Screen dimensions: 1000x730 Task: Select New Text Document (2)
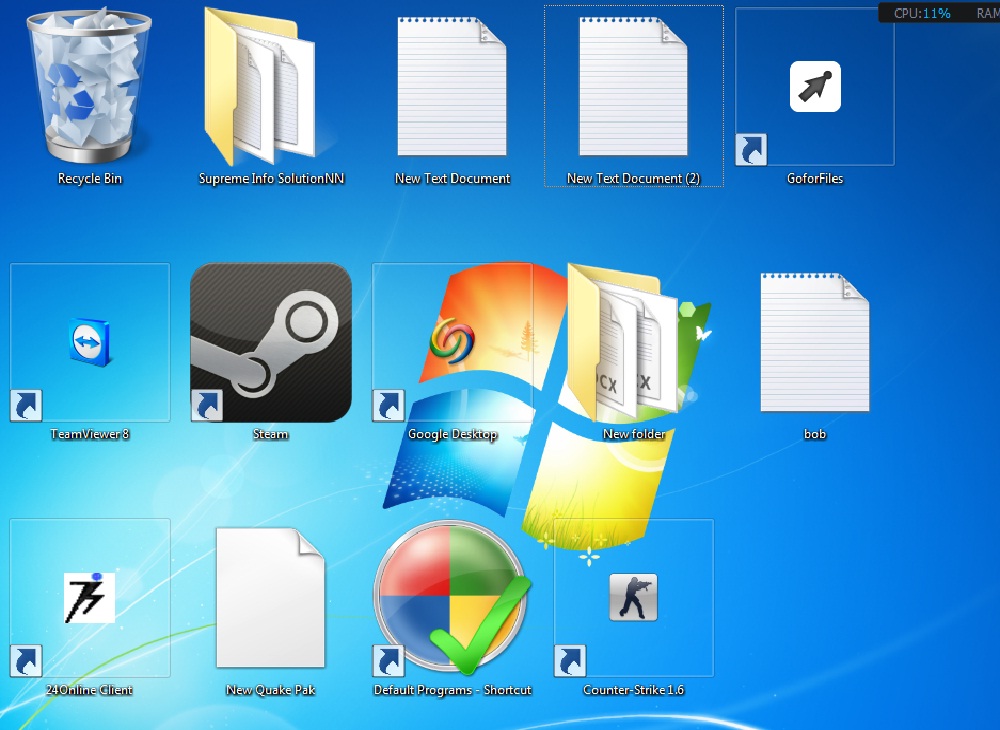[633, 88]
